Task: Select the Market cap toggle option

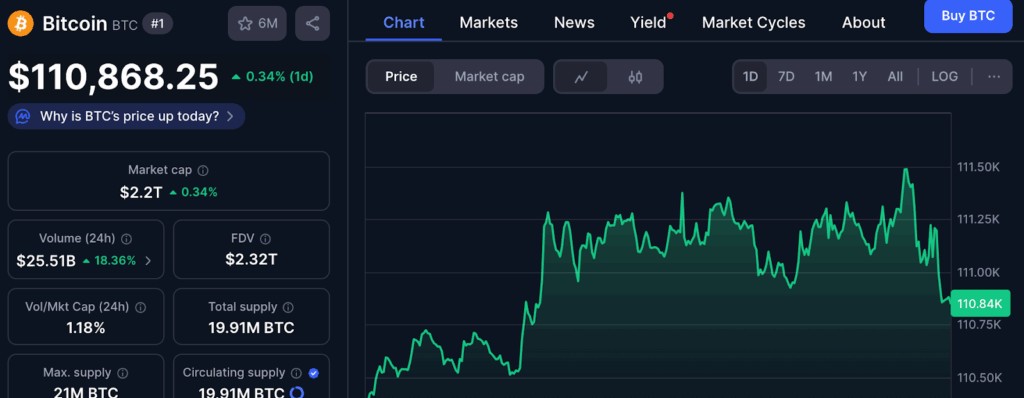Action: click(x=489, y=77)
